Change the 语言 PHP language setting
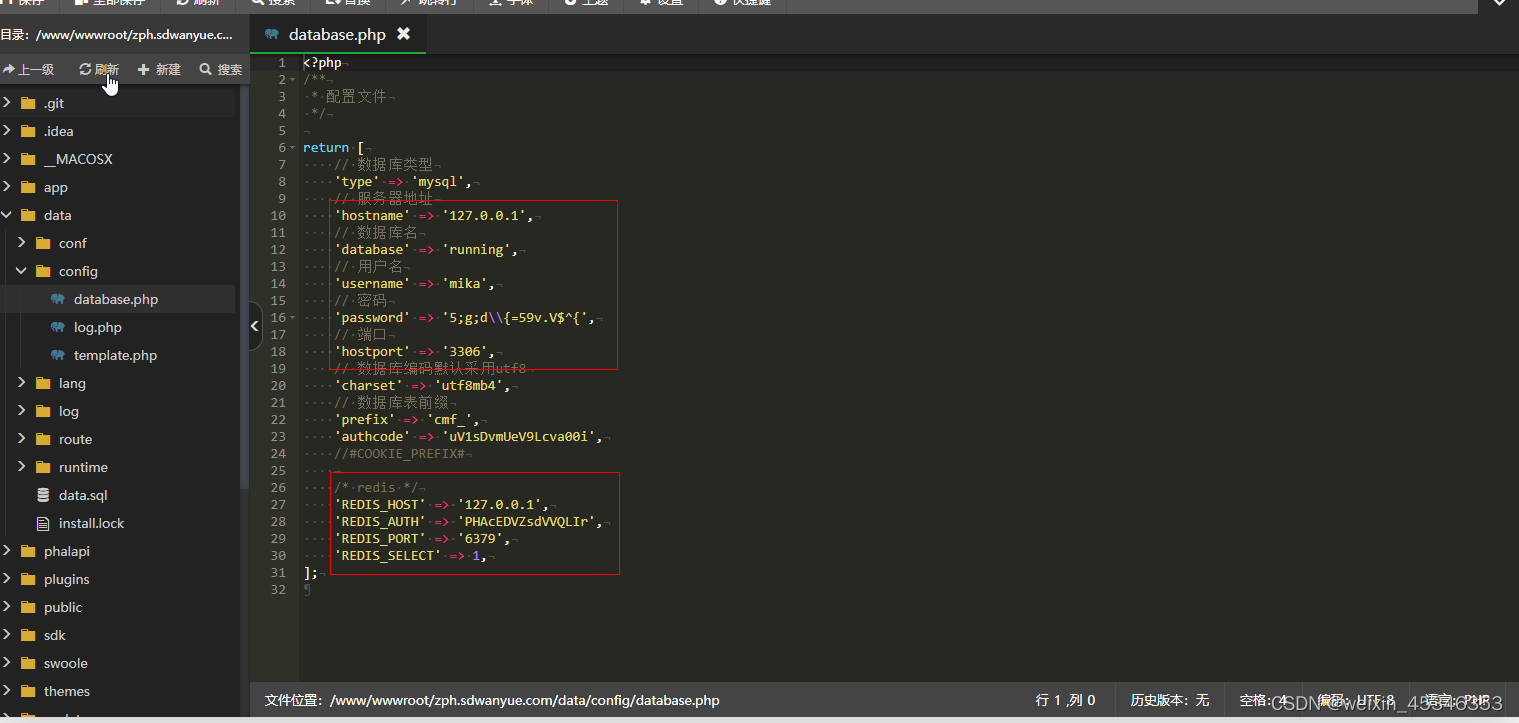This screenshot has width=1519, height=723. [x=1457, y=700]
